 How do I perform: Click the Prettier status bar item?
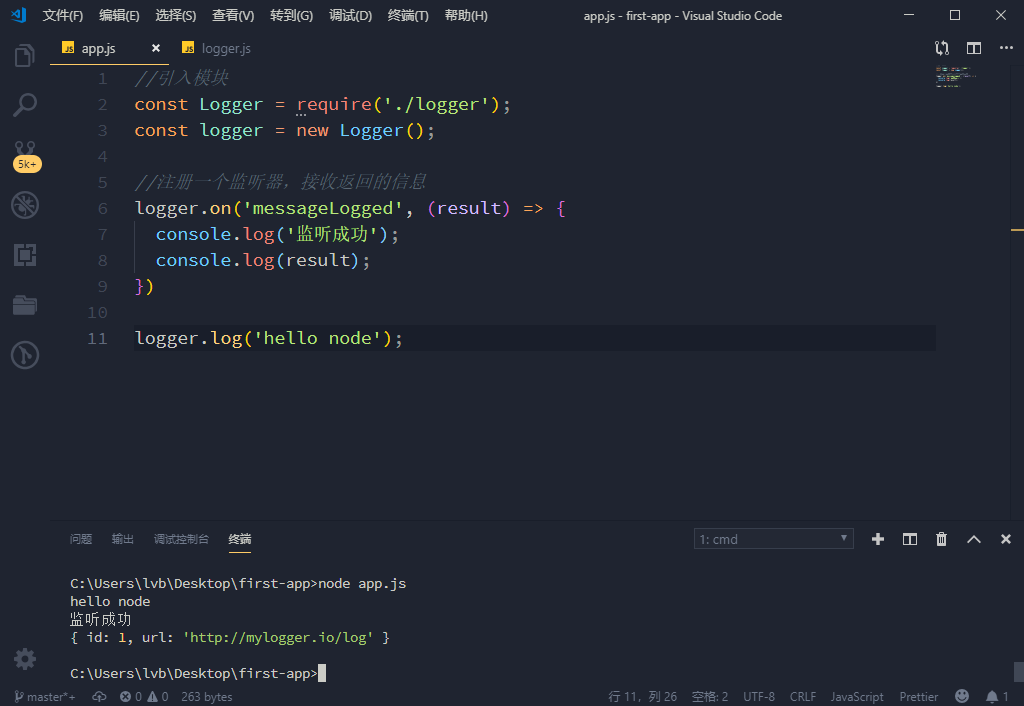919,697
